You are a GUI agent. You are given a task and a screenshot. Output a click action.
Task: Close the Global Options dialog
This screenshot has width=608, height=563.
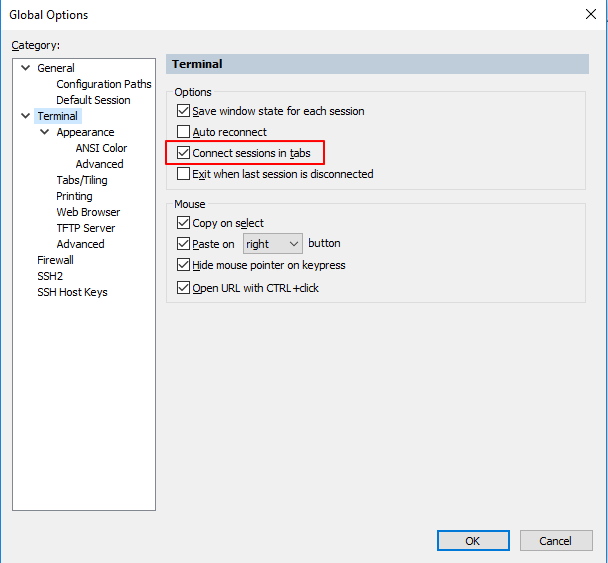[x=589, y=14]
